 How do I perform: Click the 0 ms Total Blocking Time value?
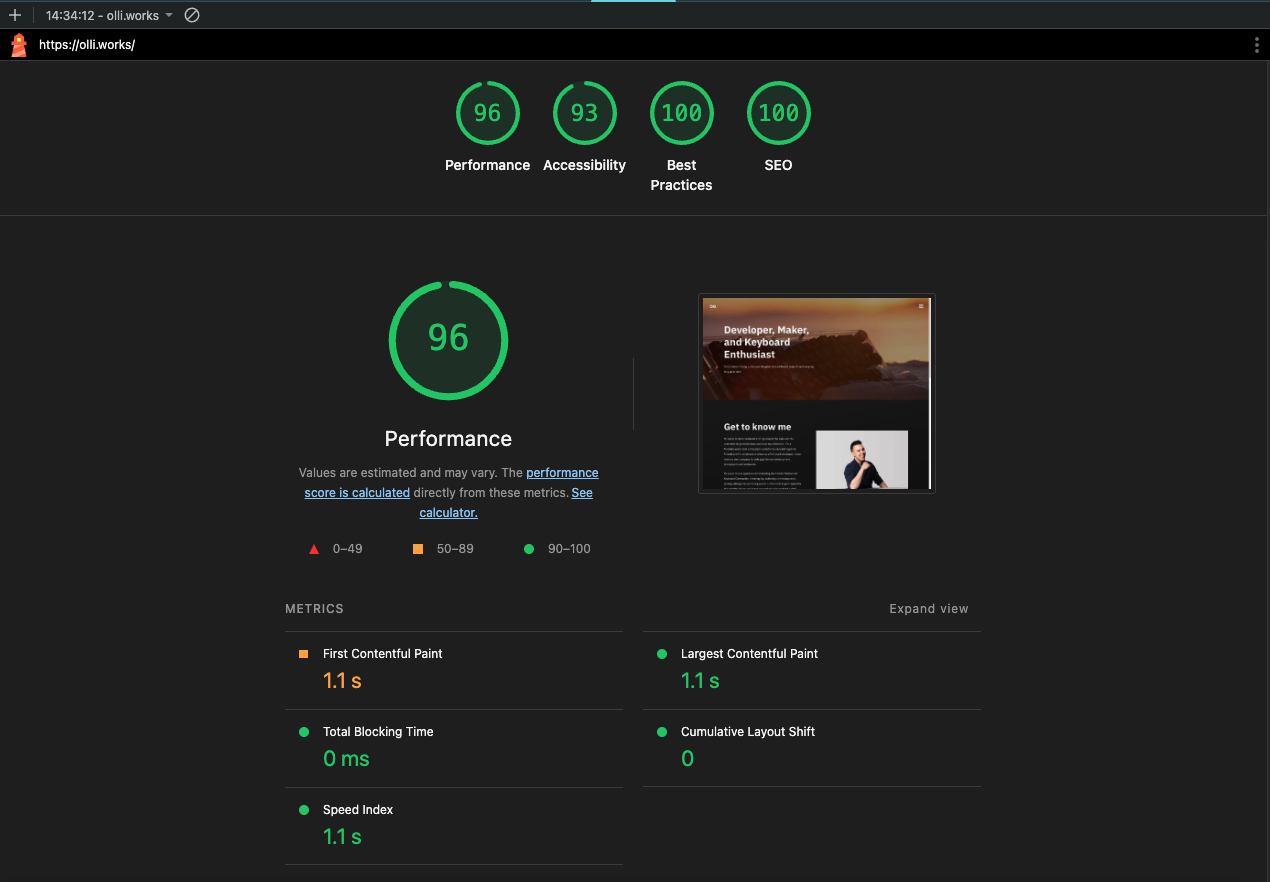(x=346, y=759)
